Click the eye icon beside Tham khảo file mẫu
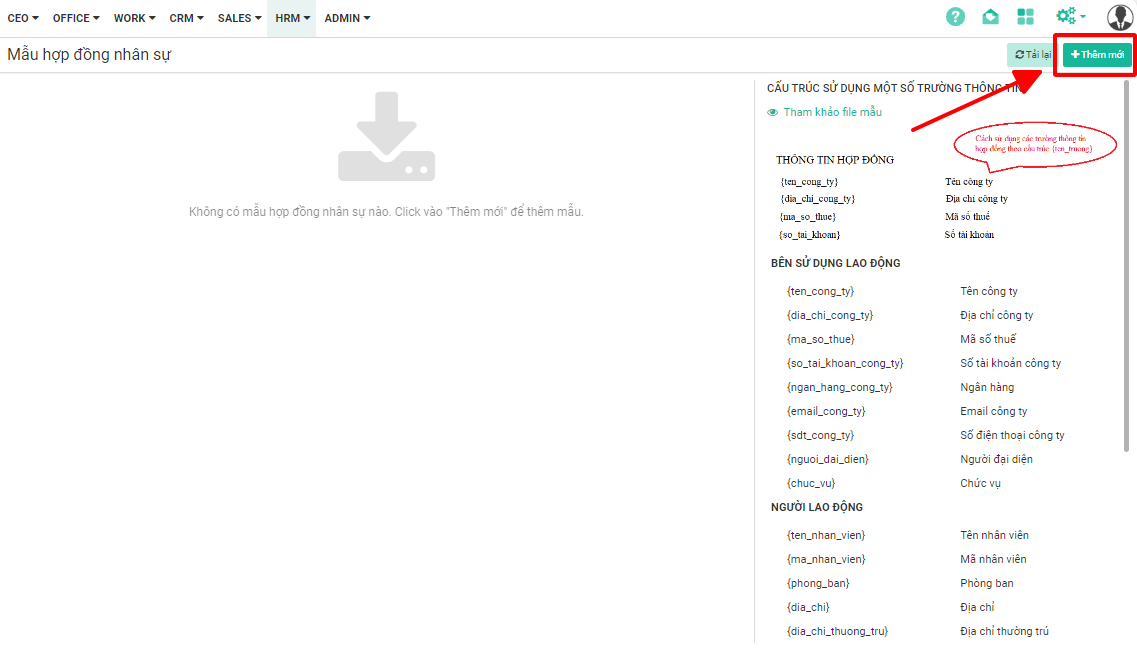This screenshot has height=648, width=1137. click(772, 113)
